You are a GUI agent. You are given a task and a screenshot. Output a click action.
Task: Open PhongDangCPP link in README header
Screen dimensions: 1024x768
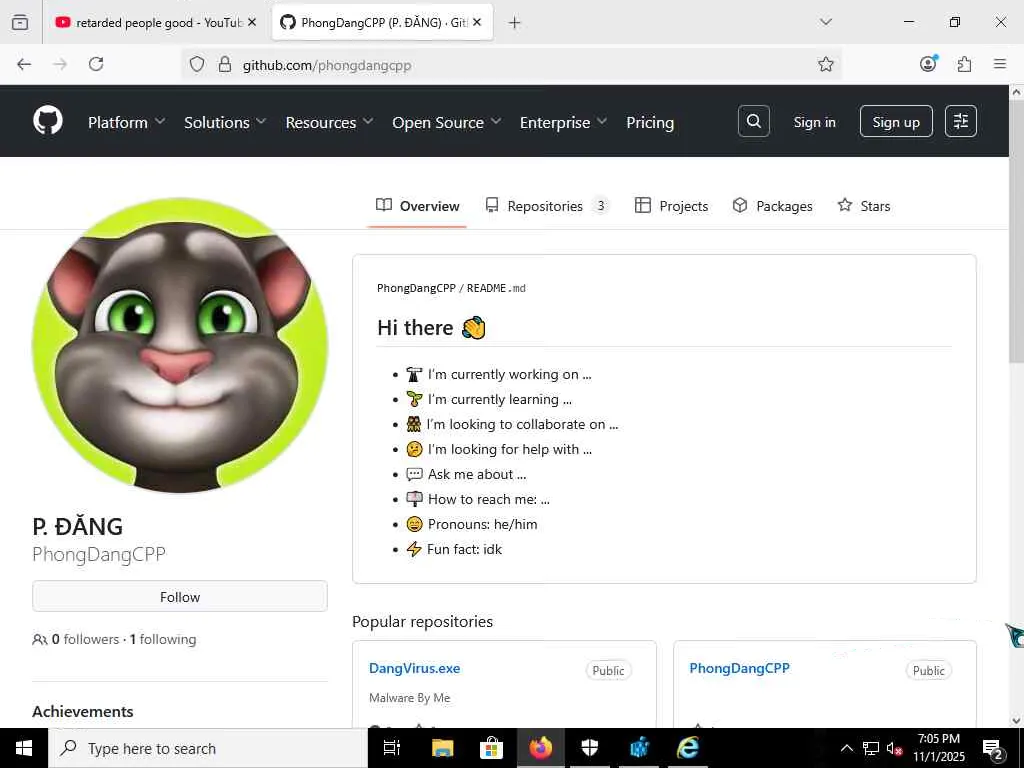pyautogui.click(x=416, y=288)
